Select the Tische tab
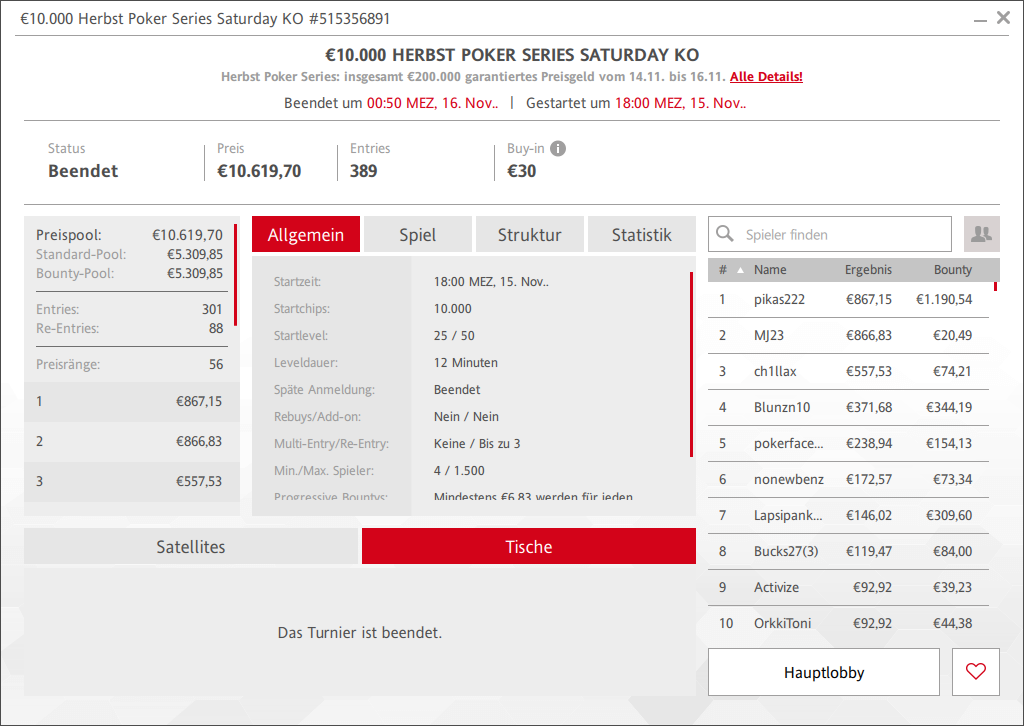The image size is (1024, 726). click(528, 547)
